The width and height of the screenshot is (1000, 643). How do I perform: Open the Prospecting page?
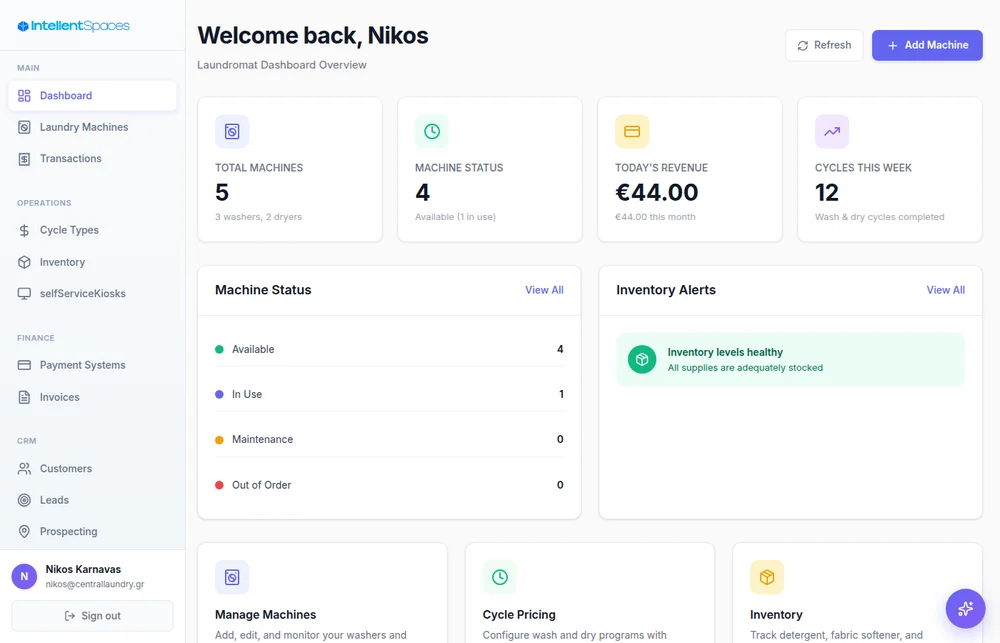point(92,531)
